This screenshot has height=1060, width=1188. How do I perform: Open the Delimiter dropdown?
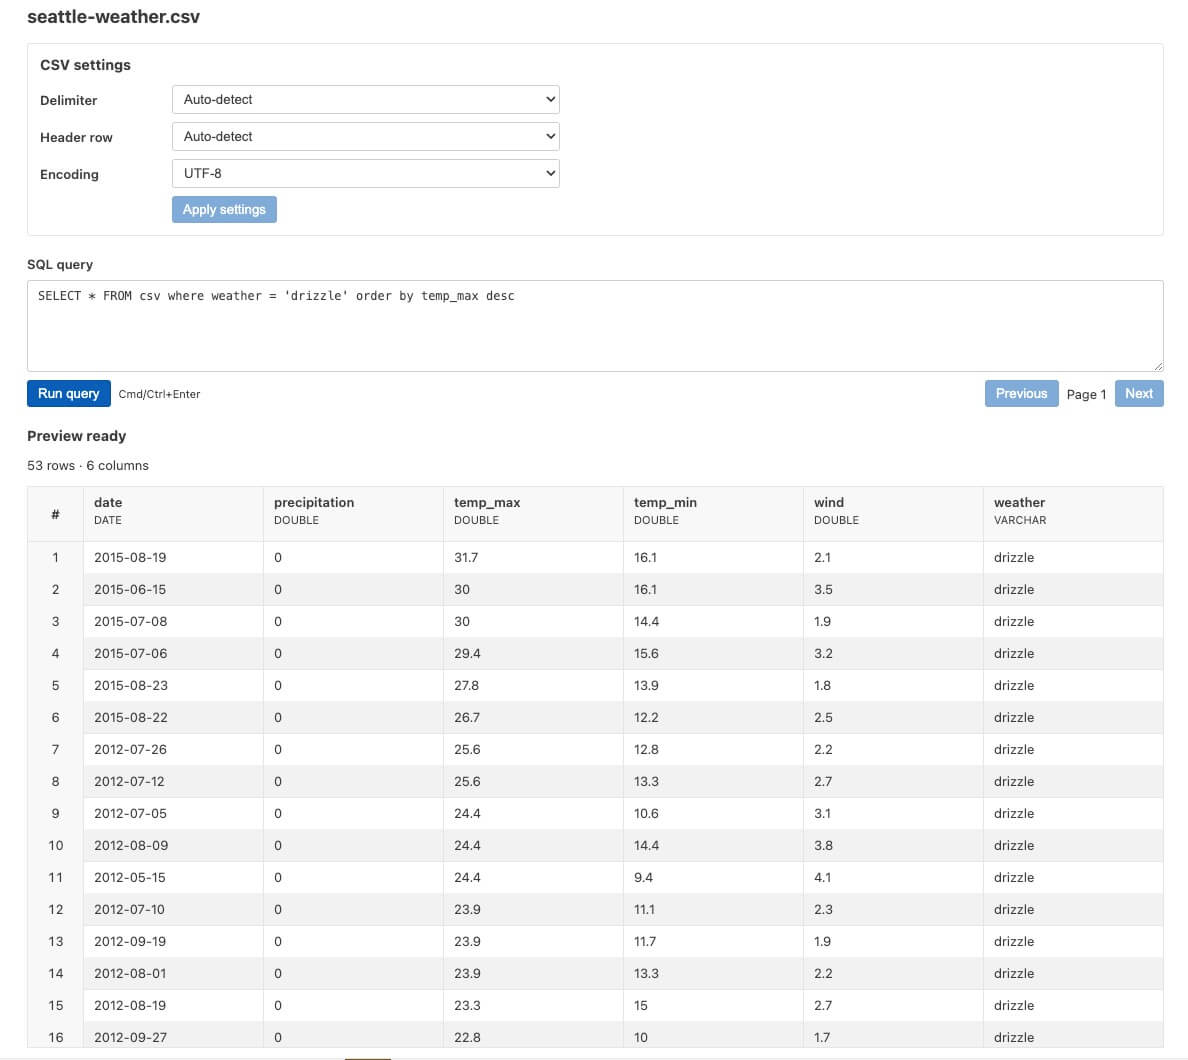[365, 99]
